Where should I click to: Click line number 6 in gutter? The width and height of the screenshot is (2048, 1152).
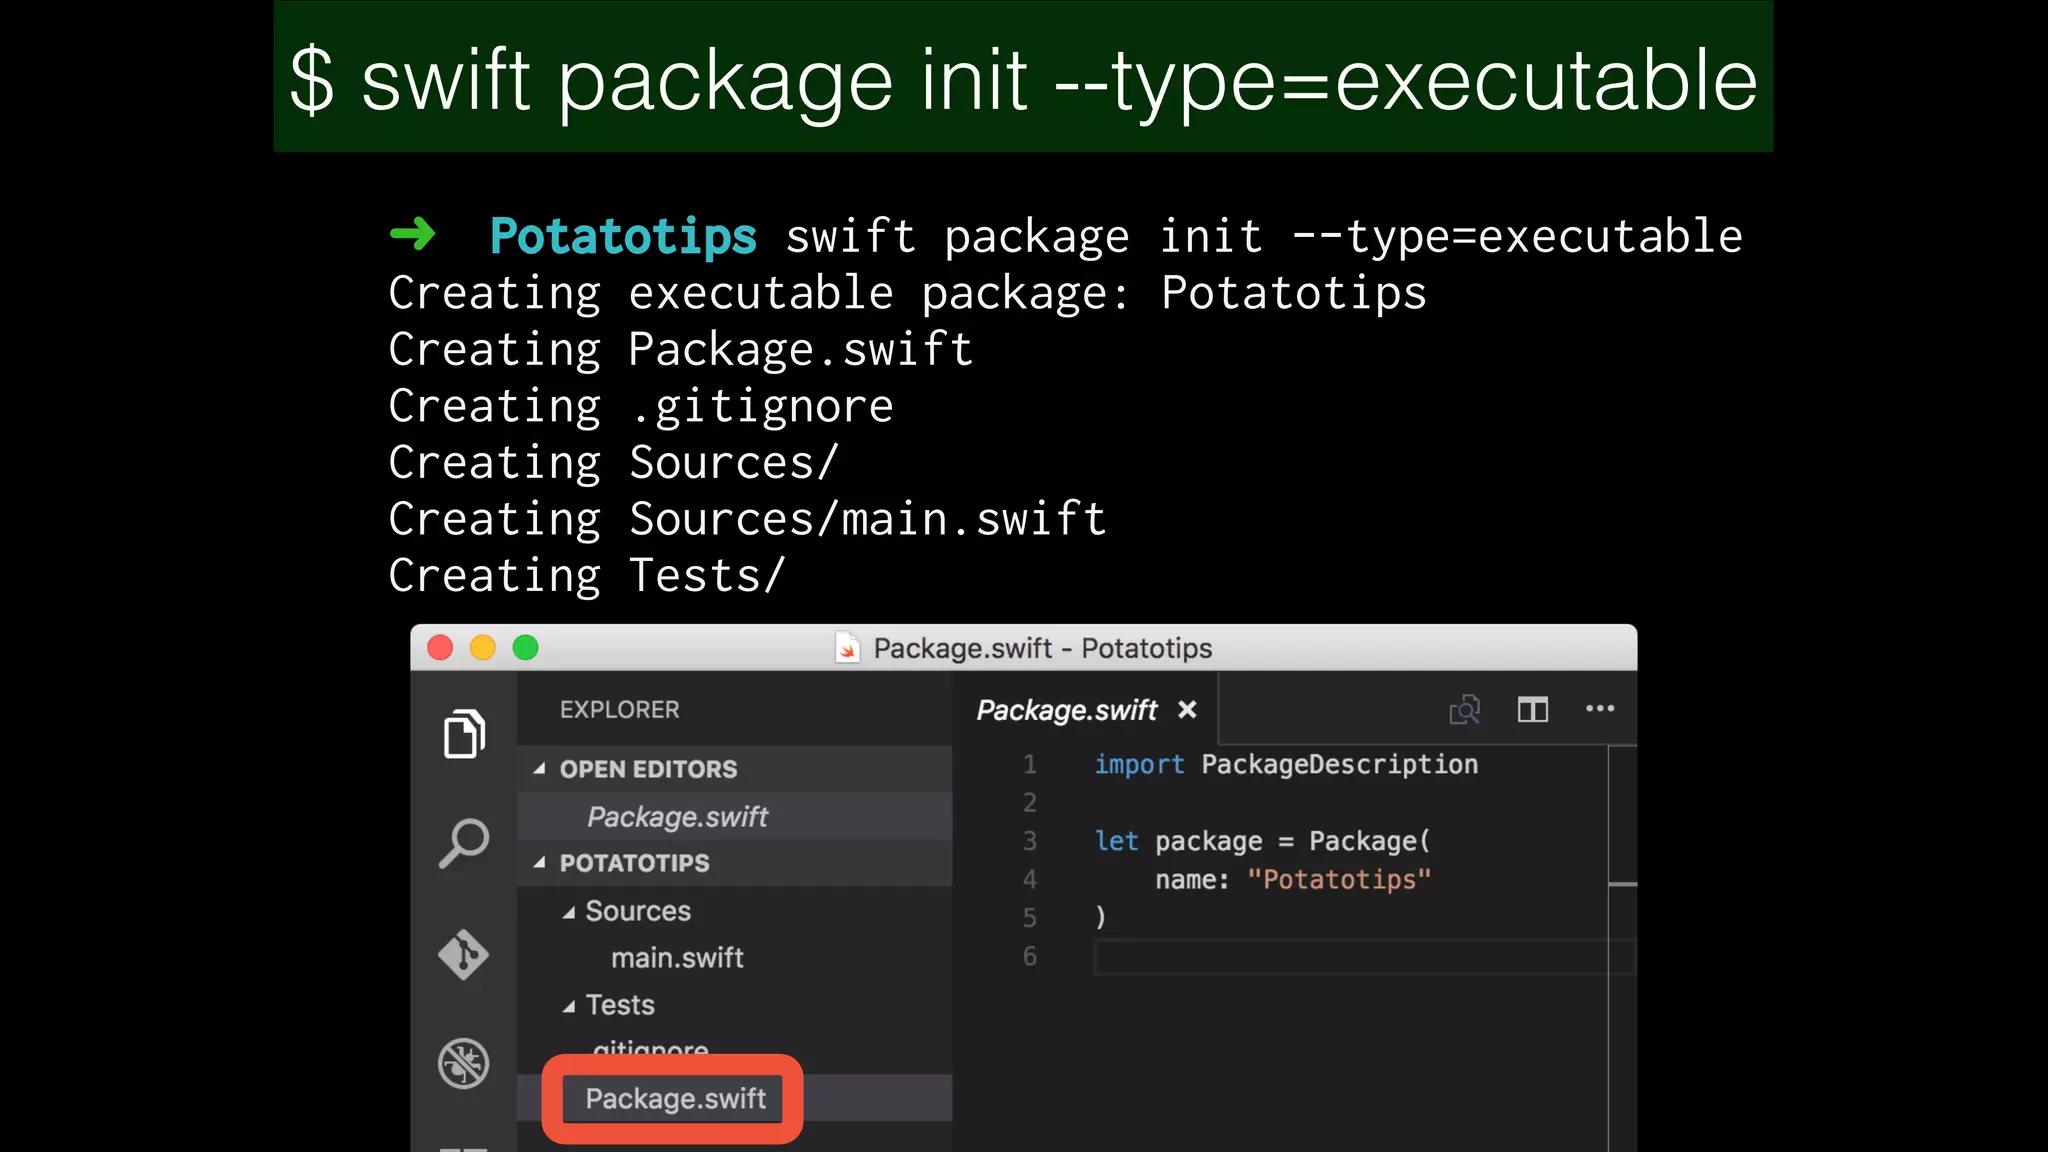pos(1029,957)
